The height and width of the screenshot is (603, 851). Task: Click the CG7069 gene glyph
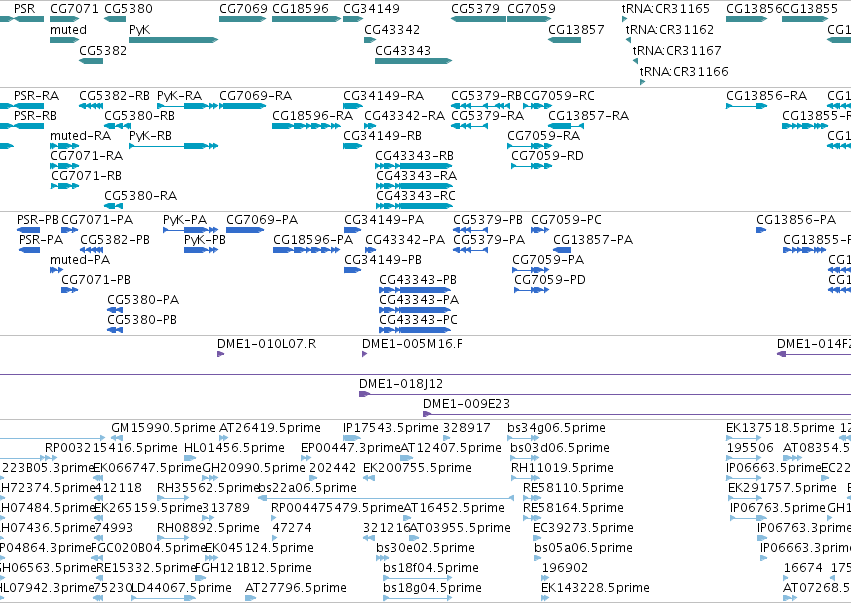243,19
